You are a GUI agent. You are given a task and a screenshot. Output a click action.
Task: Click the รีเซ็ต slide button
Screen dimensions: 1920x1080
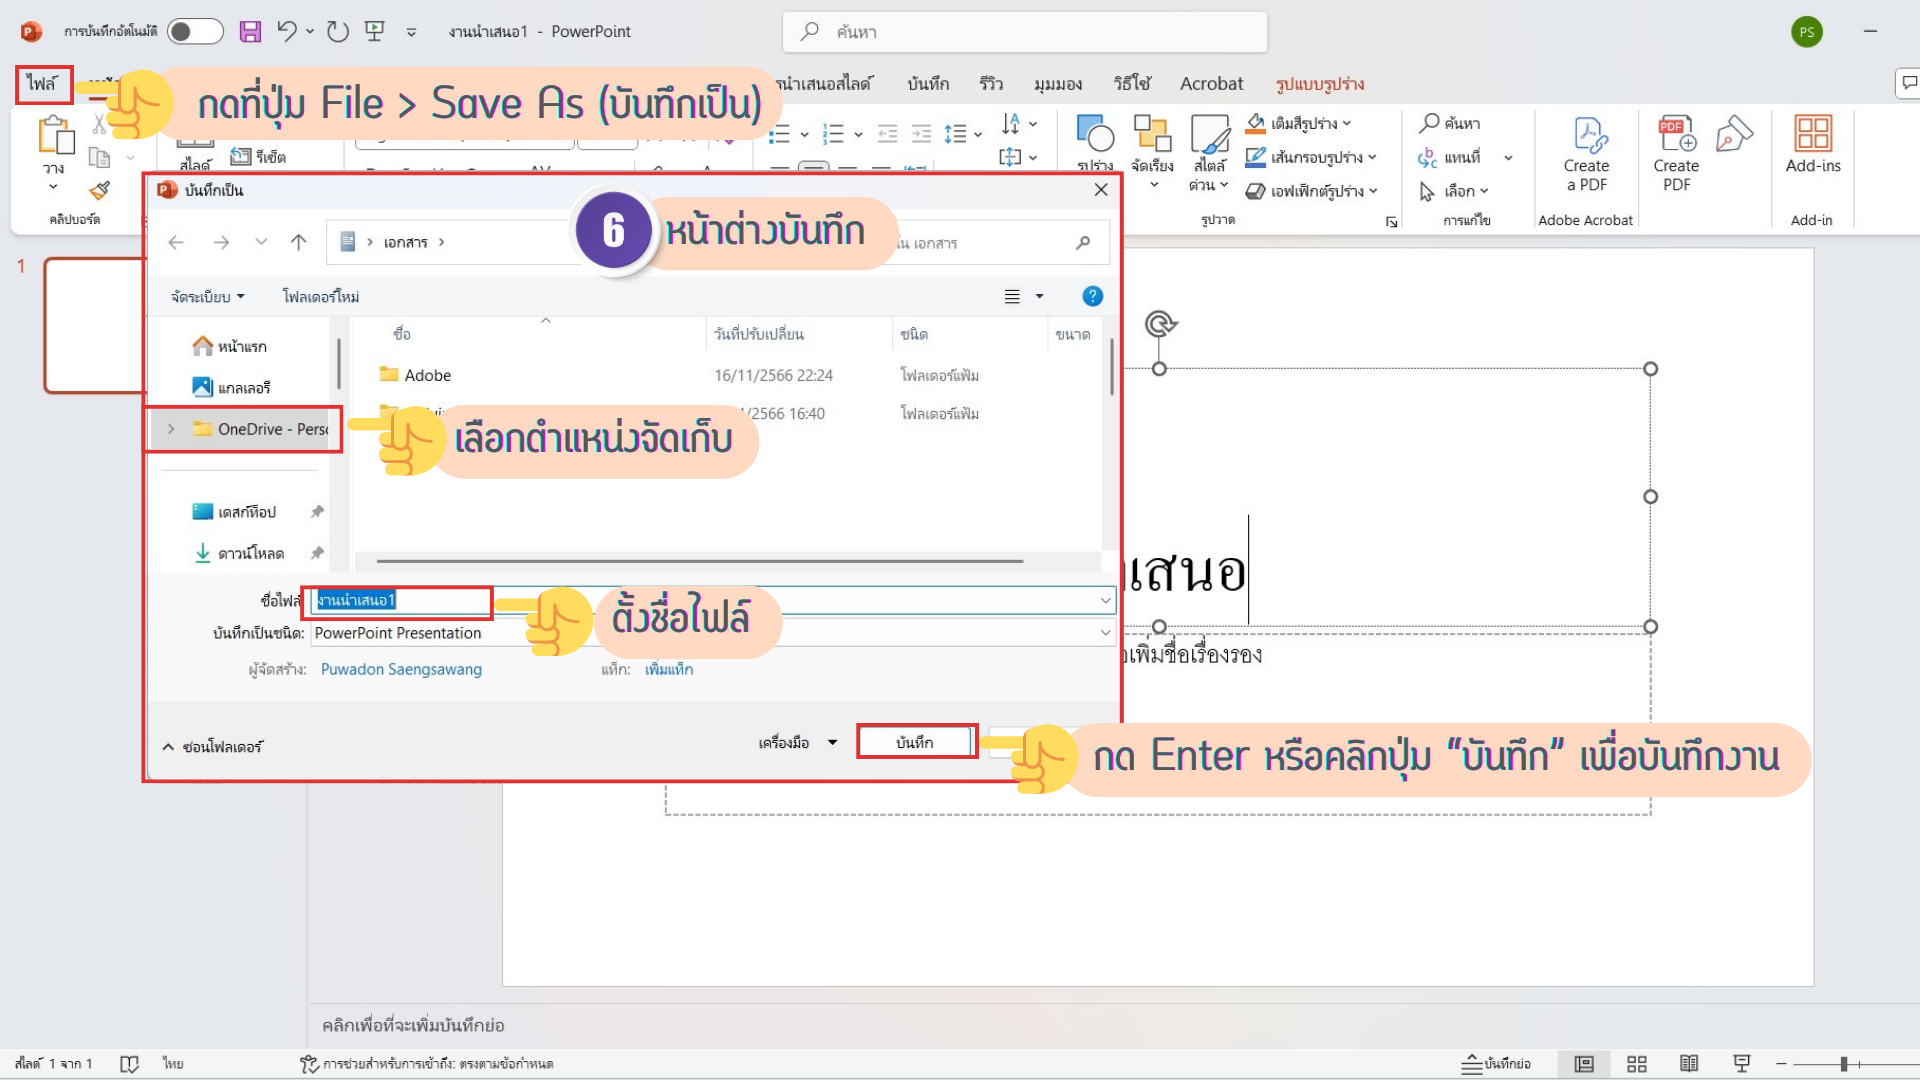tap(258, 157)
